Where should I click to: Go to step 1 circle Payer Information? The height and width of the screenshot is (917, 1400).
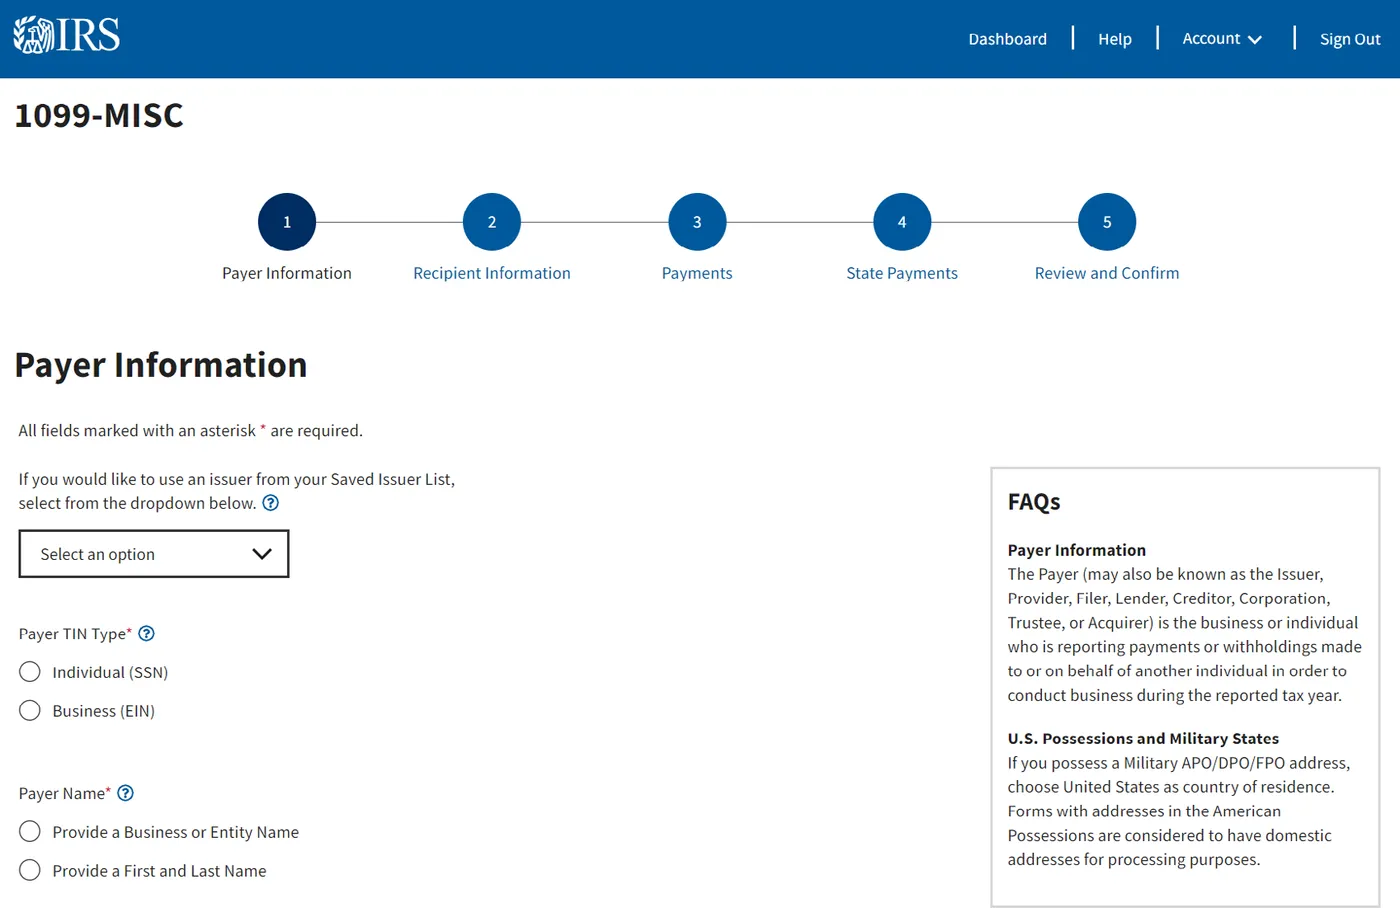(287, 222)
